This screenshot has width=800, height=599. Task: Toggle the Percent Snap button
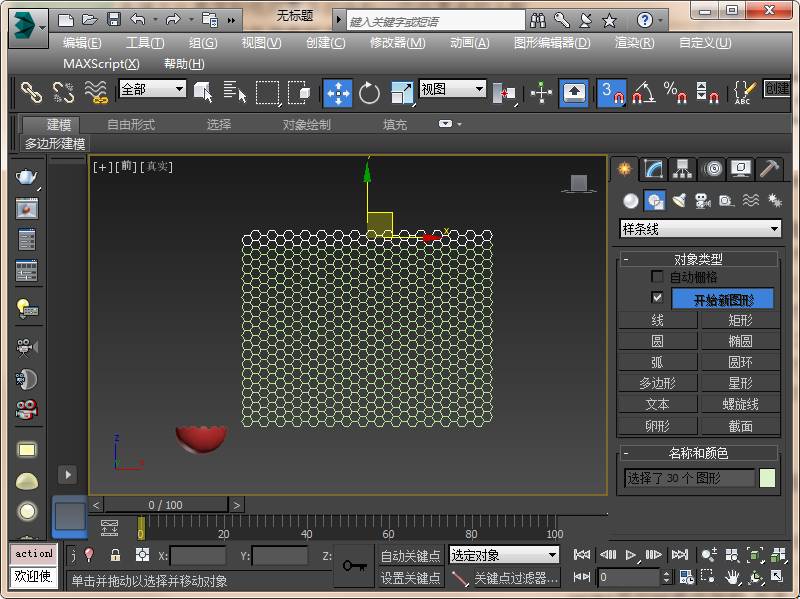(x=676, y=93)
